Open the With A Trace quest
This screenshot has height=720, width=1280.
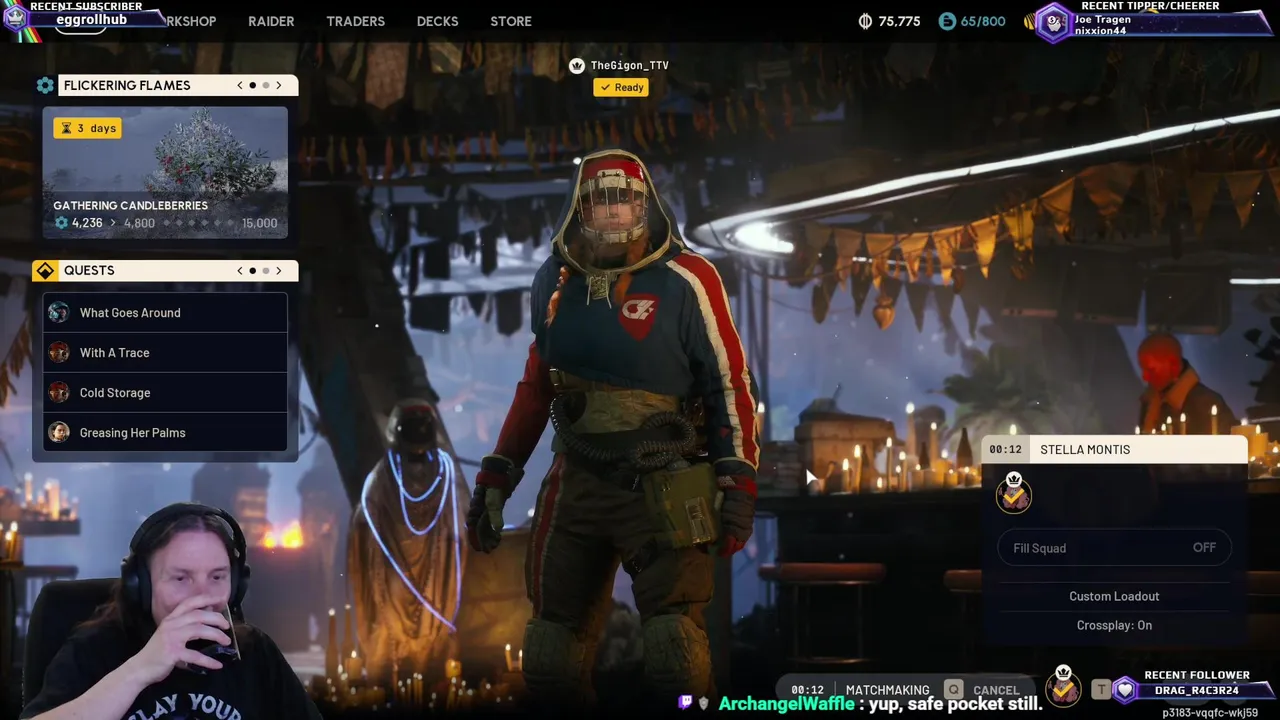point(165,353)
